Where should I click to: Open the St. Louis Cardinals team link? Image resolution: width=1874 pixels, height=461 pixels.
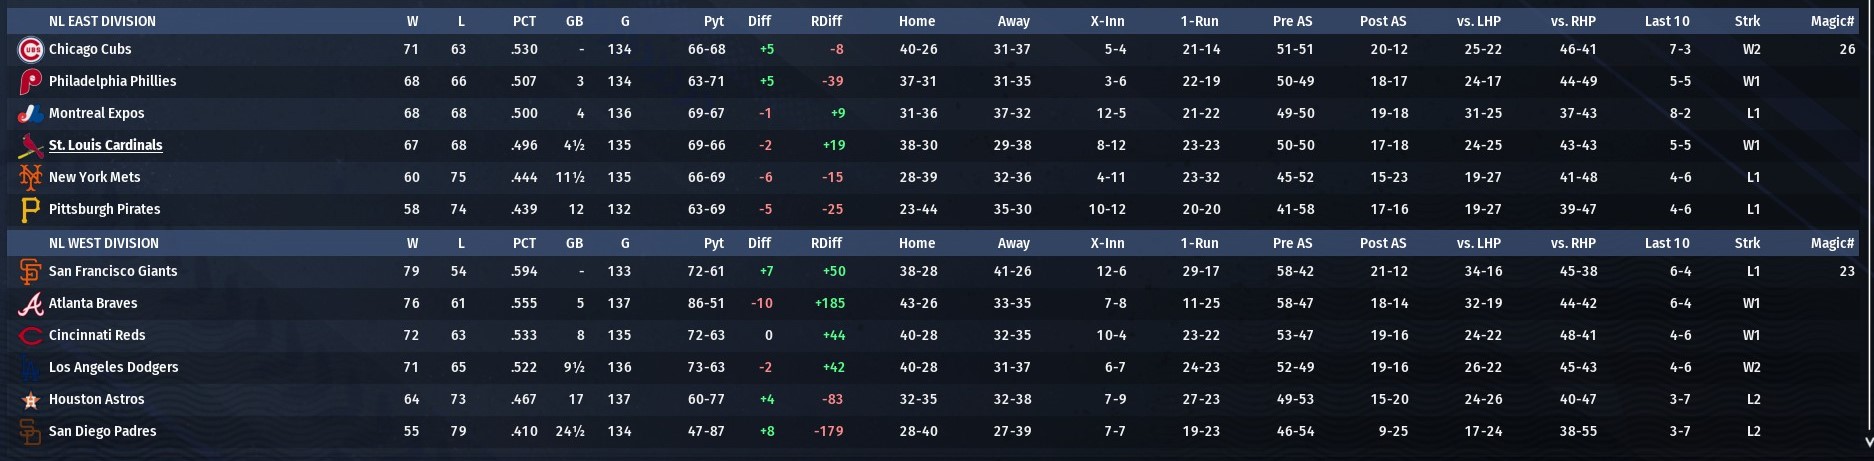(x=105, y=145)
